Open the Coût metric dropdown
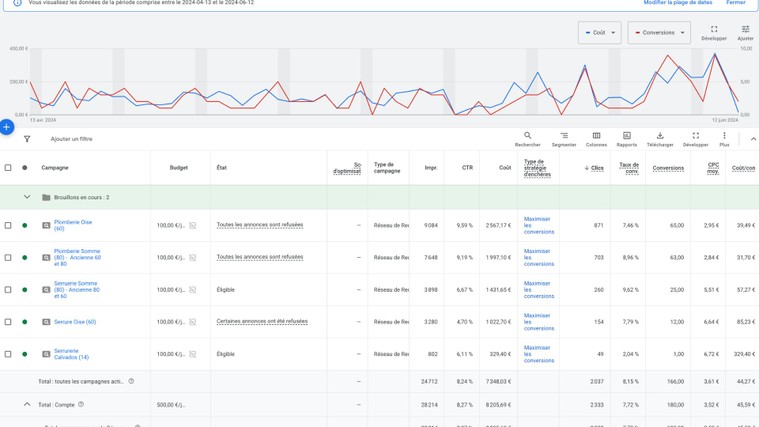The image size is (759, 427). tap(599, 33)
